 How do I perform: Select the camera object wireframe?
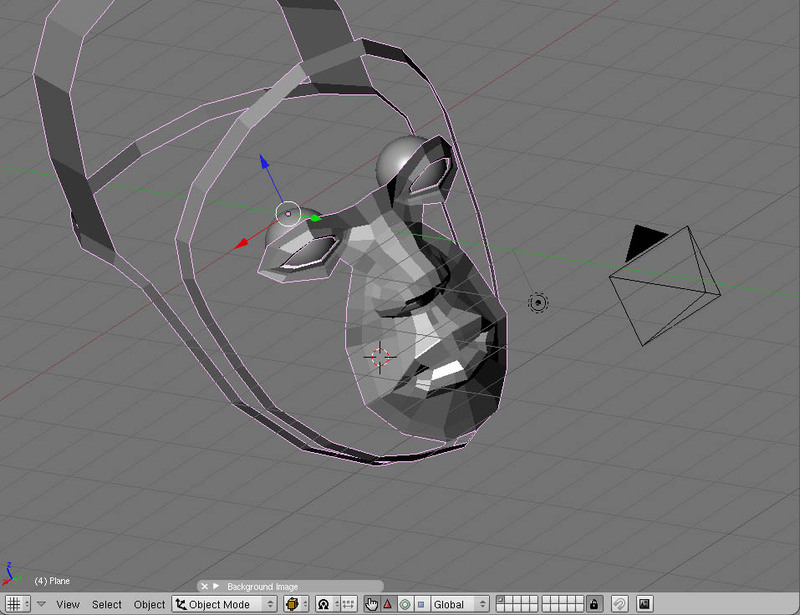665,286
